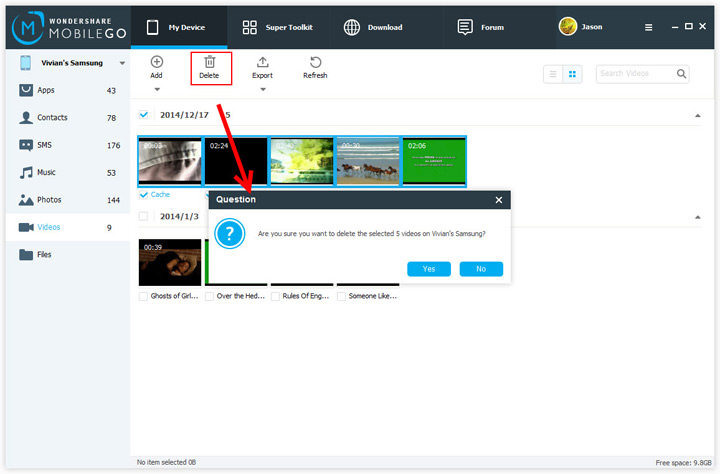This screenshot has height=474, width=720.
Task: Close the Question dialog
Action: 499,200
